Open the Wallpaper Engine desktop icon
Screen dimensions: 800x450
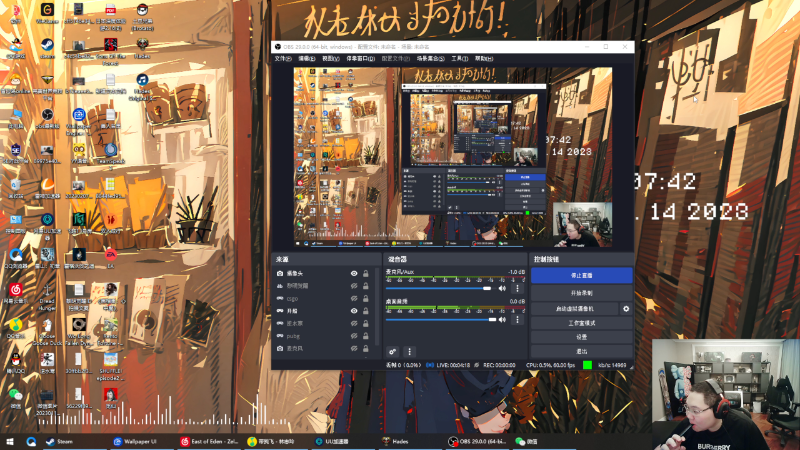coord(78,121)
